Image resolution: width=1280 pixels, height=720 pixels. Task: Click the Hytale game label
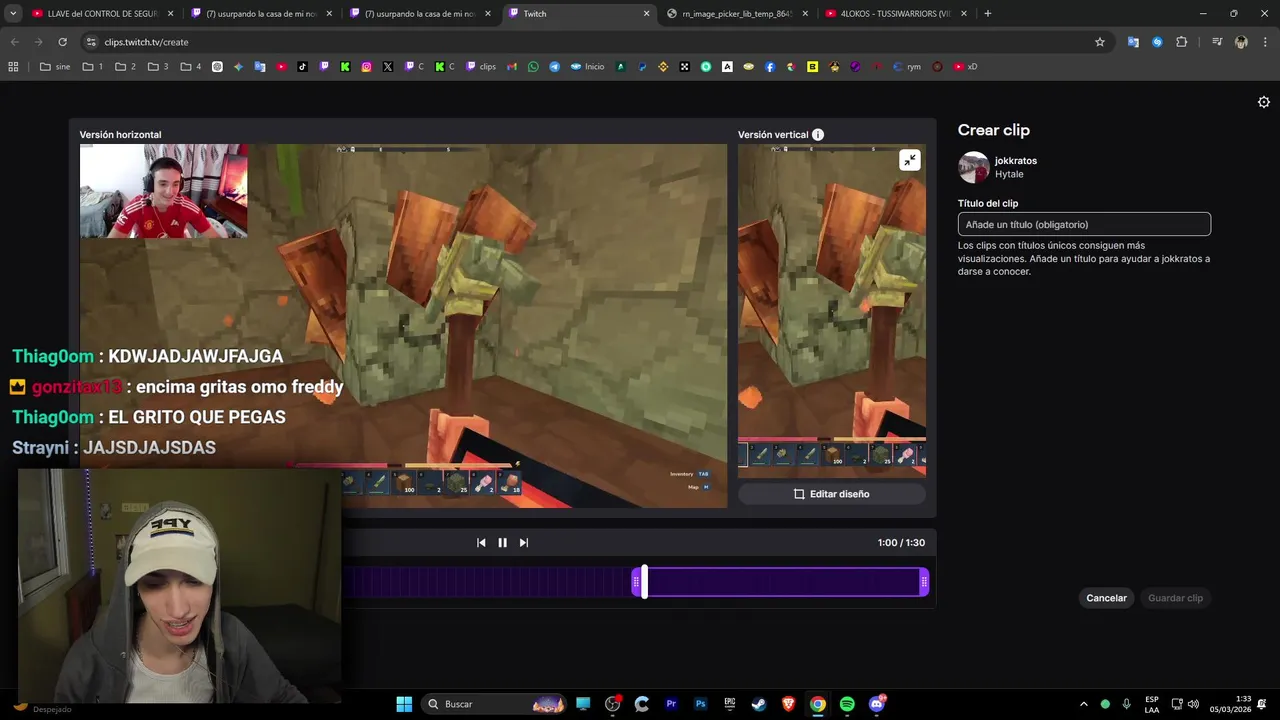pyautogui.click(x=1009, y=174)
